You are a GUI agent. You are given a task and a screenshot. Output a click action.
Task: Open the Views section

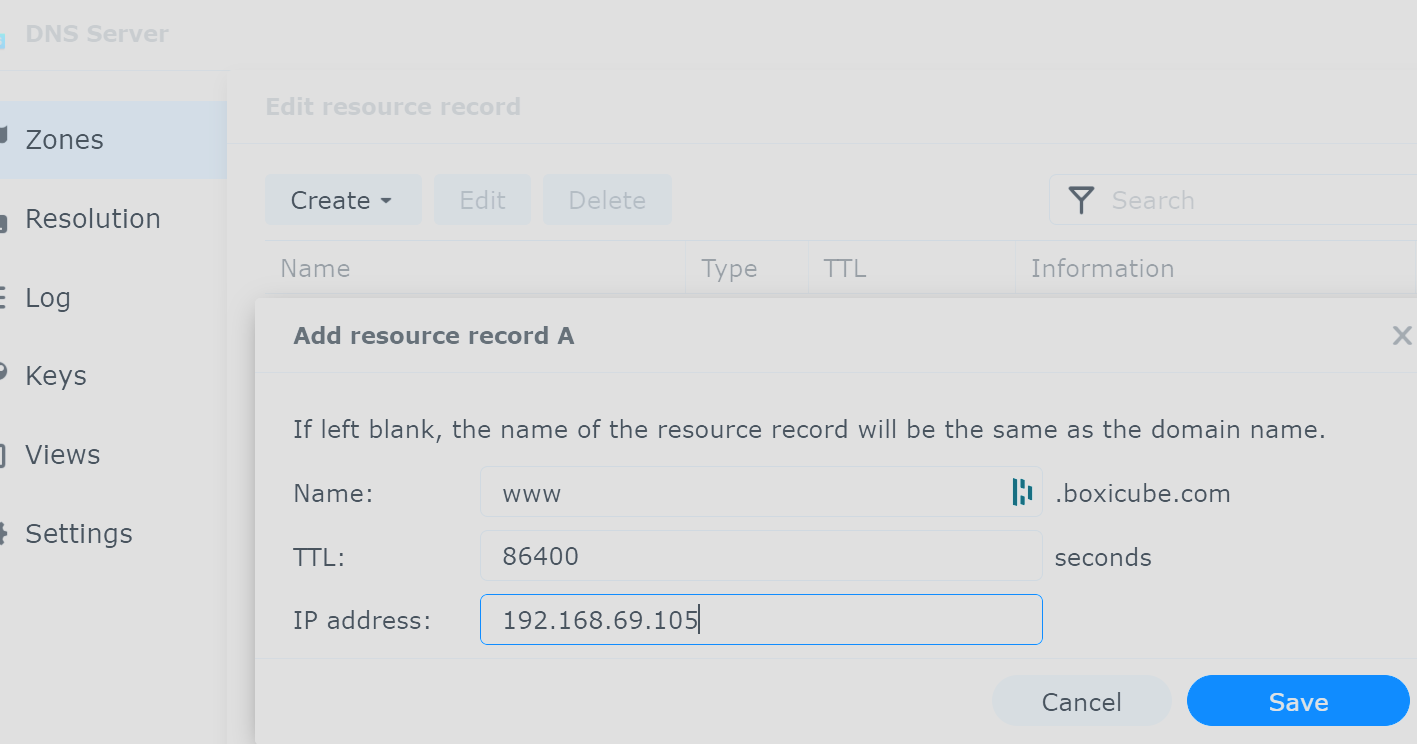[63, 455]
